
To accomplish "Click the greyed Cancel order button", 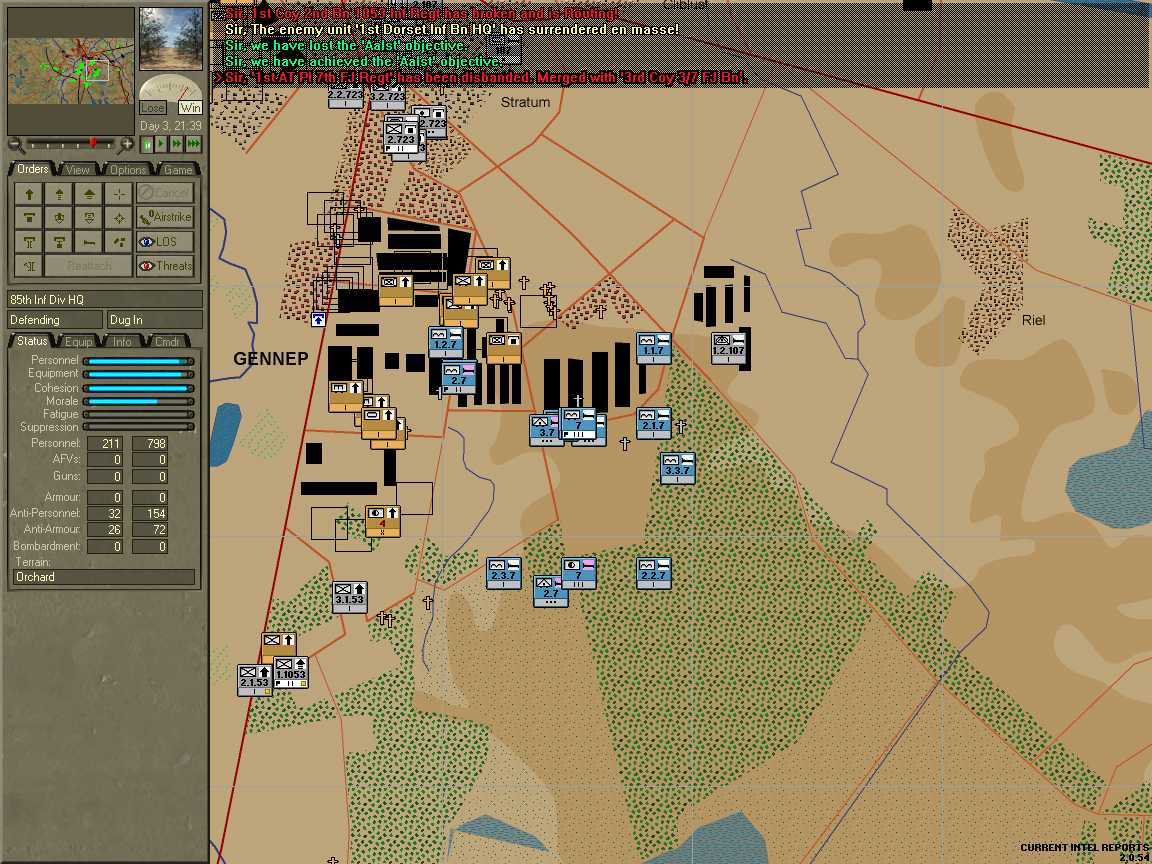I will (165, 193).
